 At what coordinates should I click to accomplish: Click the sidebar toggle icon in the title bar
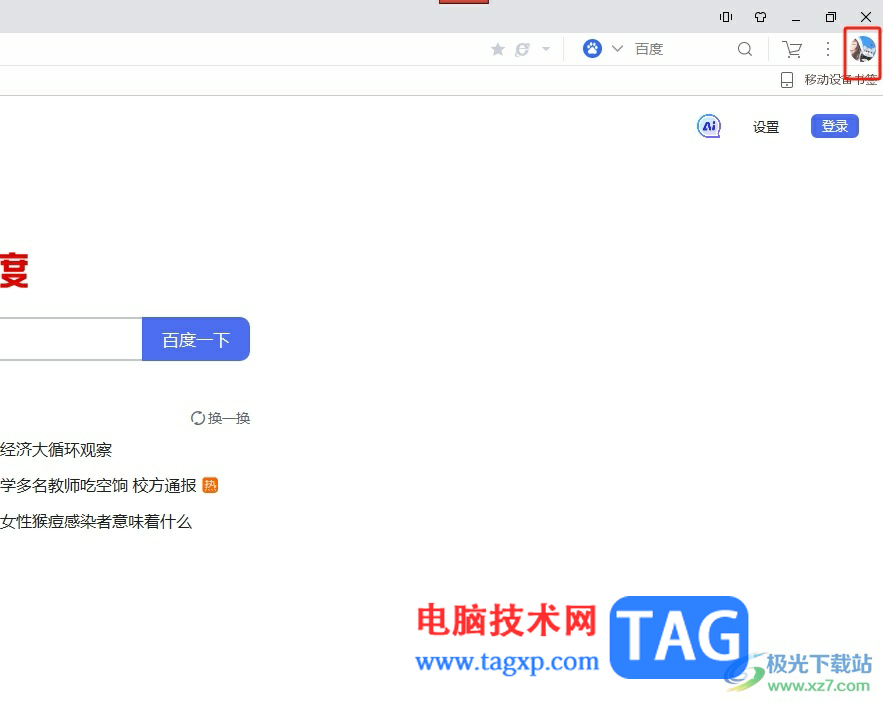point(726,17)
